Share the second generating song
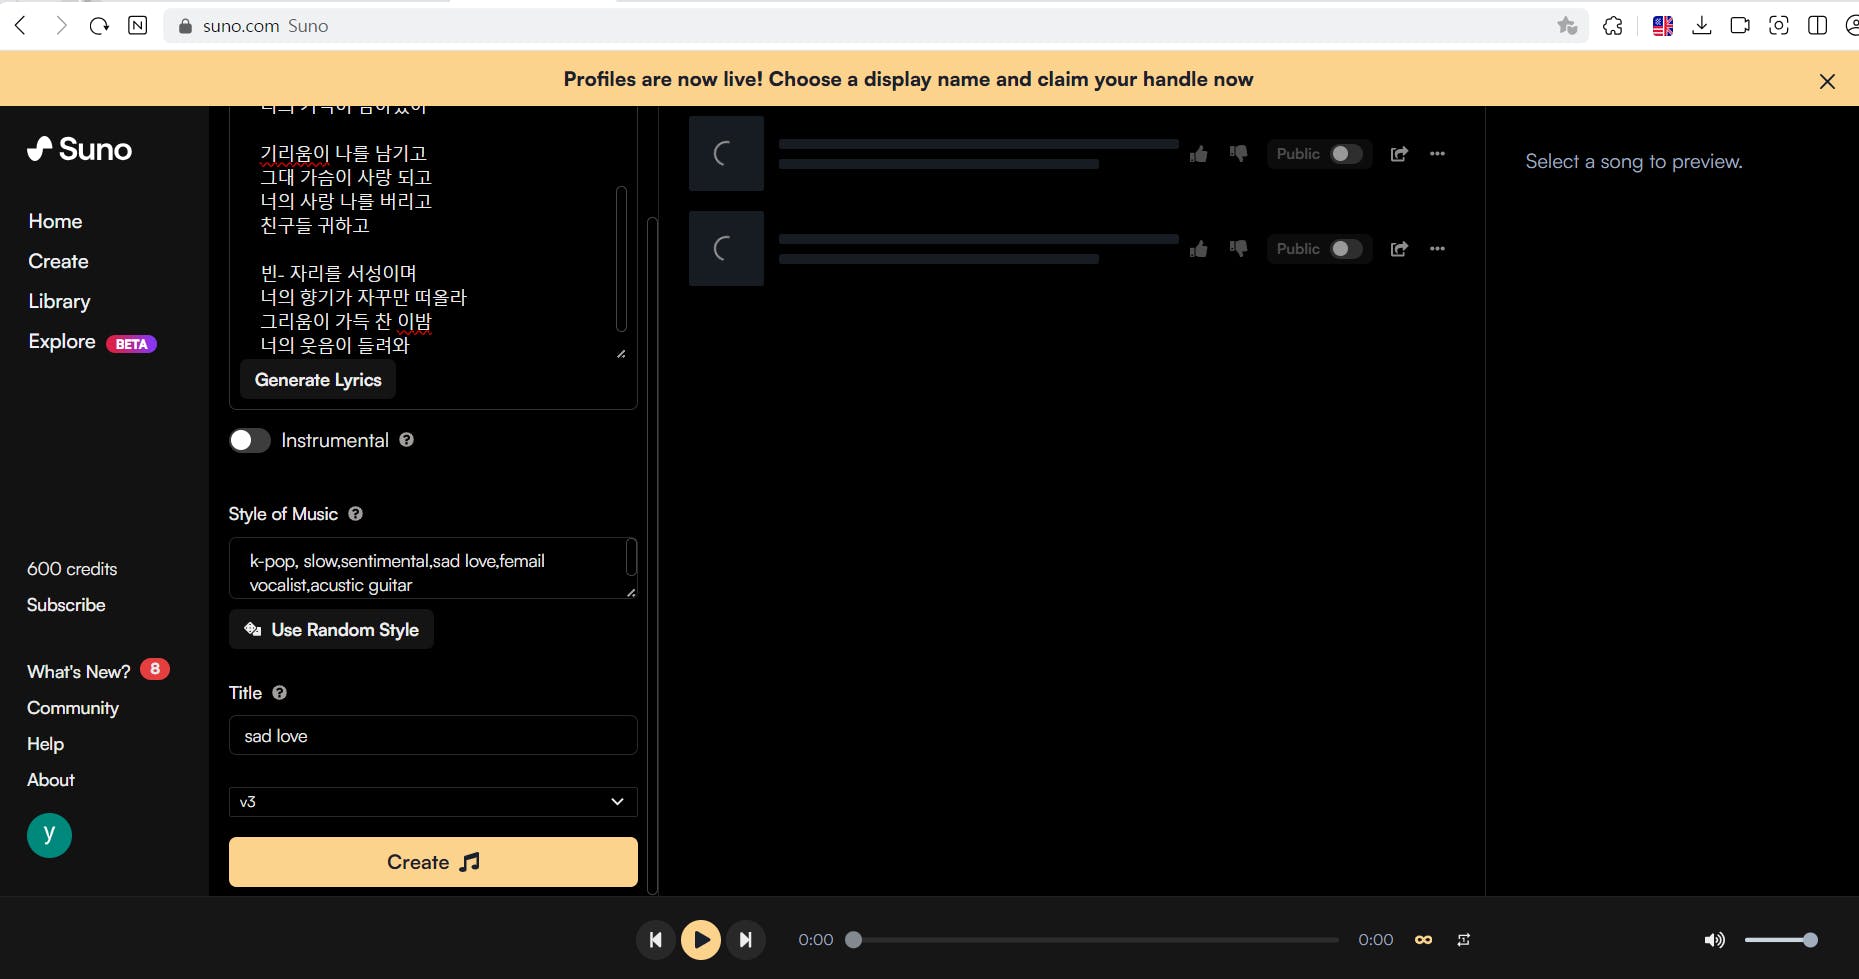The width and height of the screenshot is (1859, 979). pos(1399,249)
